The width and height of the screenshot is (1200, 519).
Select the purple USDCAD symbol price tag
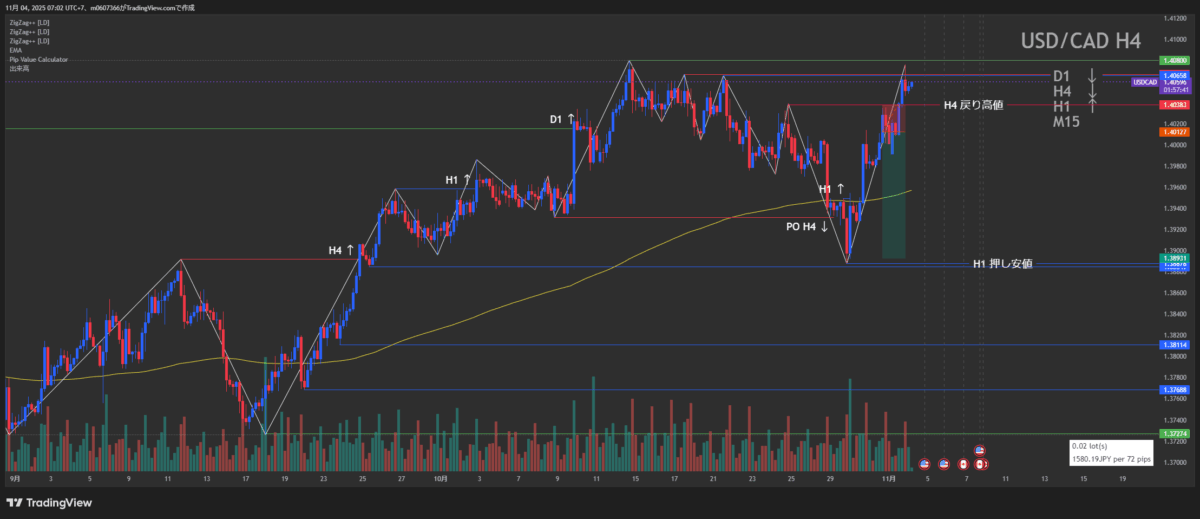click(x=1144, y=83)
